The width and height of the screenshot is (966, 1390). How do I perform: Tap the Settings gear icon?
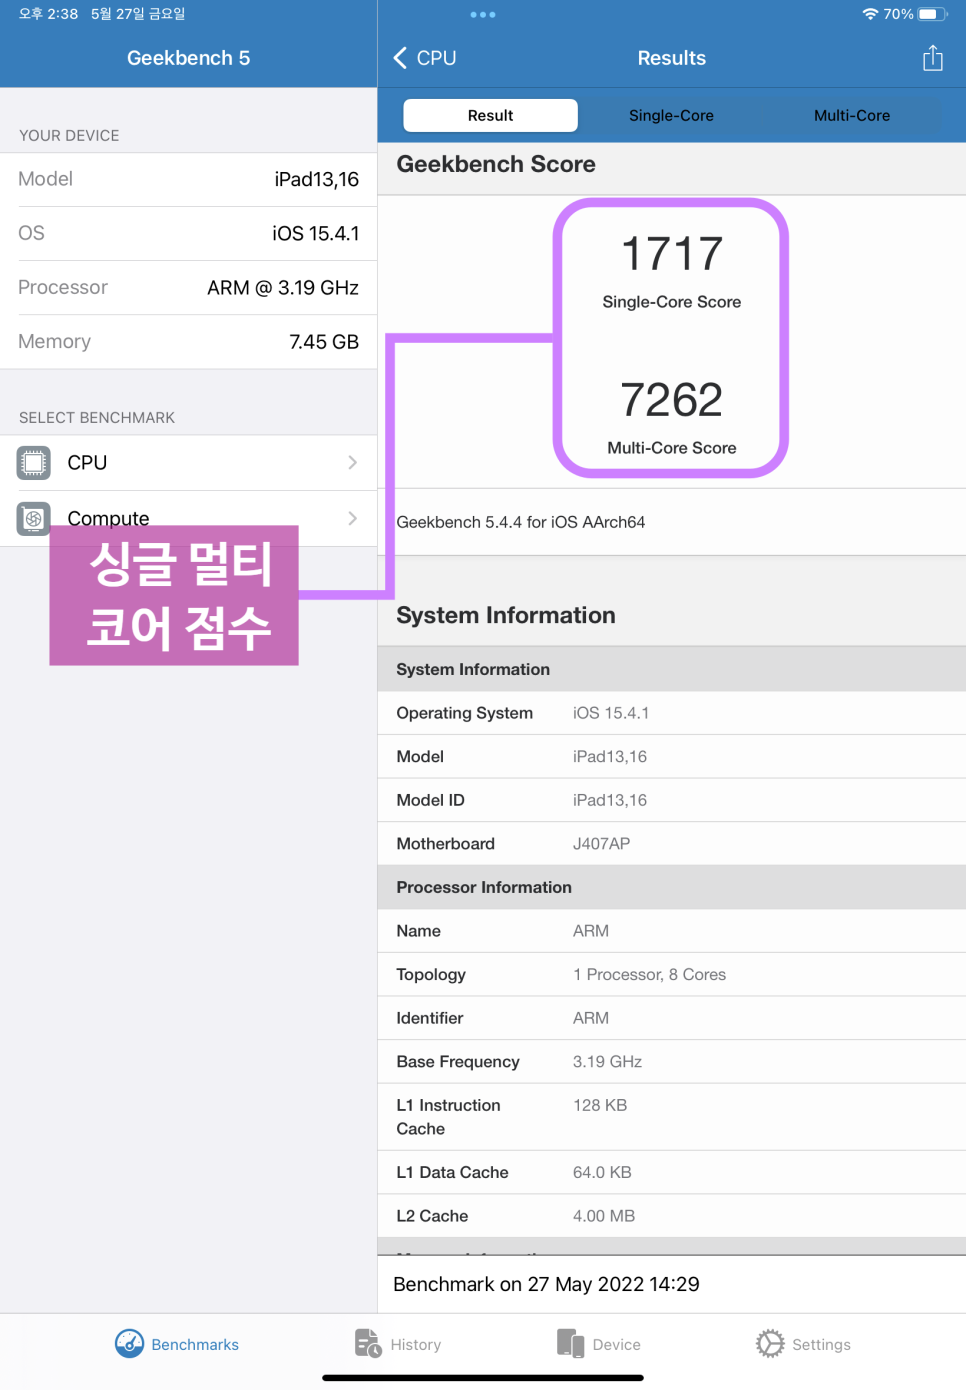[x=770, y=1344]
